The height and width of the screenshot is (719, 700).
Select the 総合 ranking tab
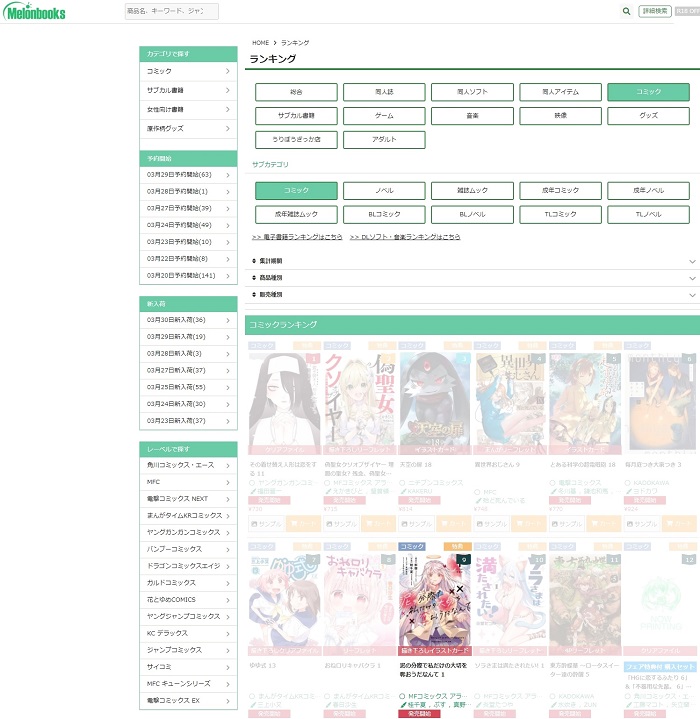296,92
